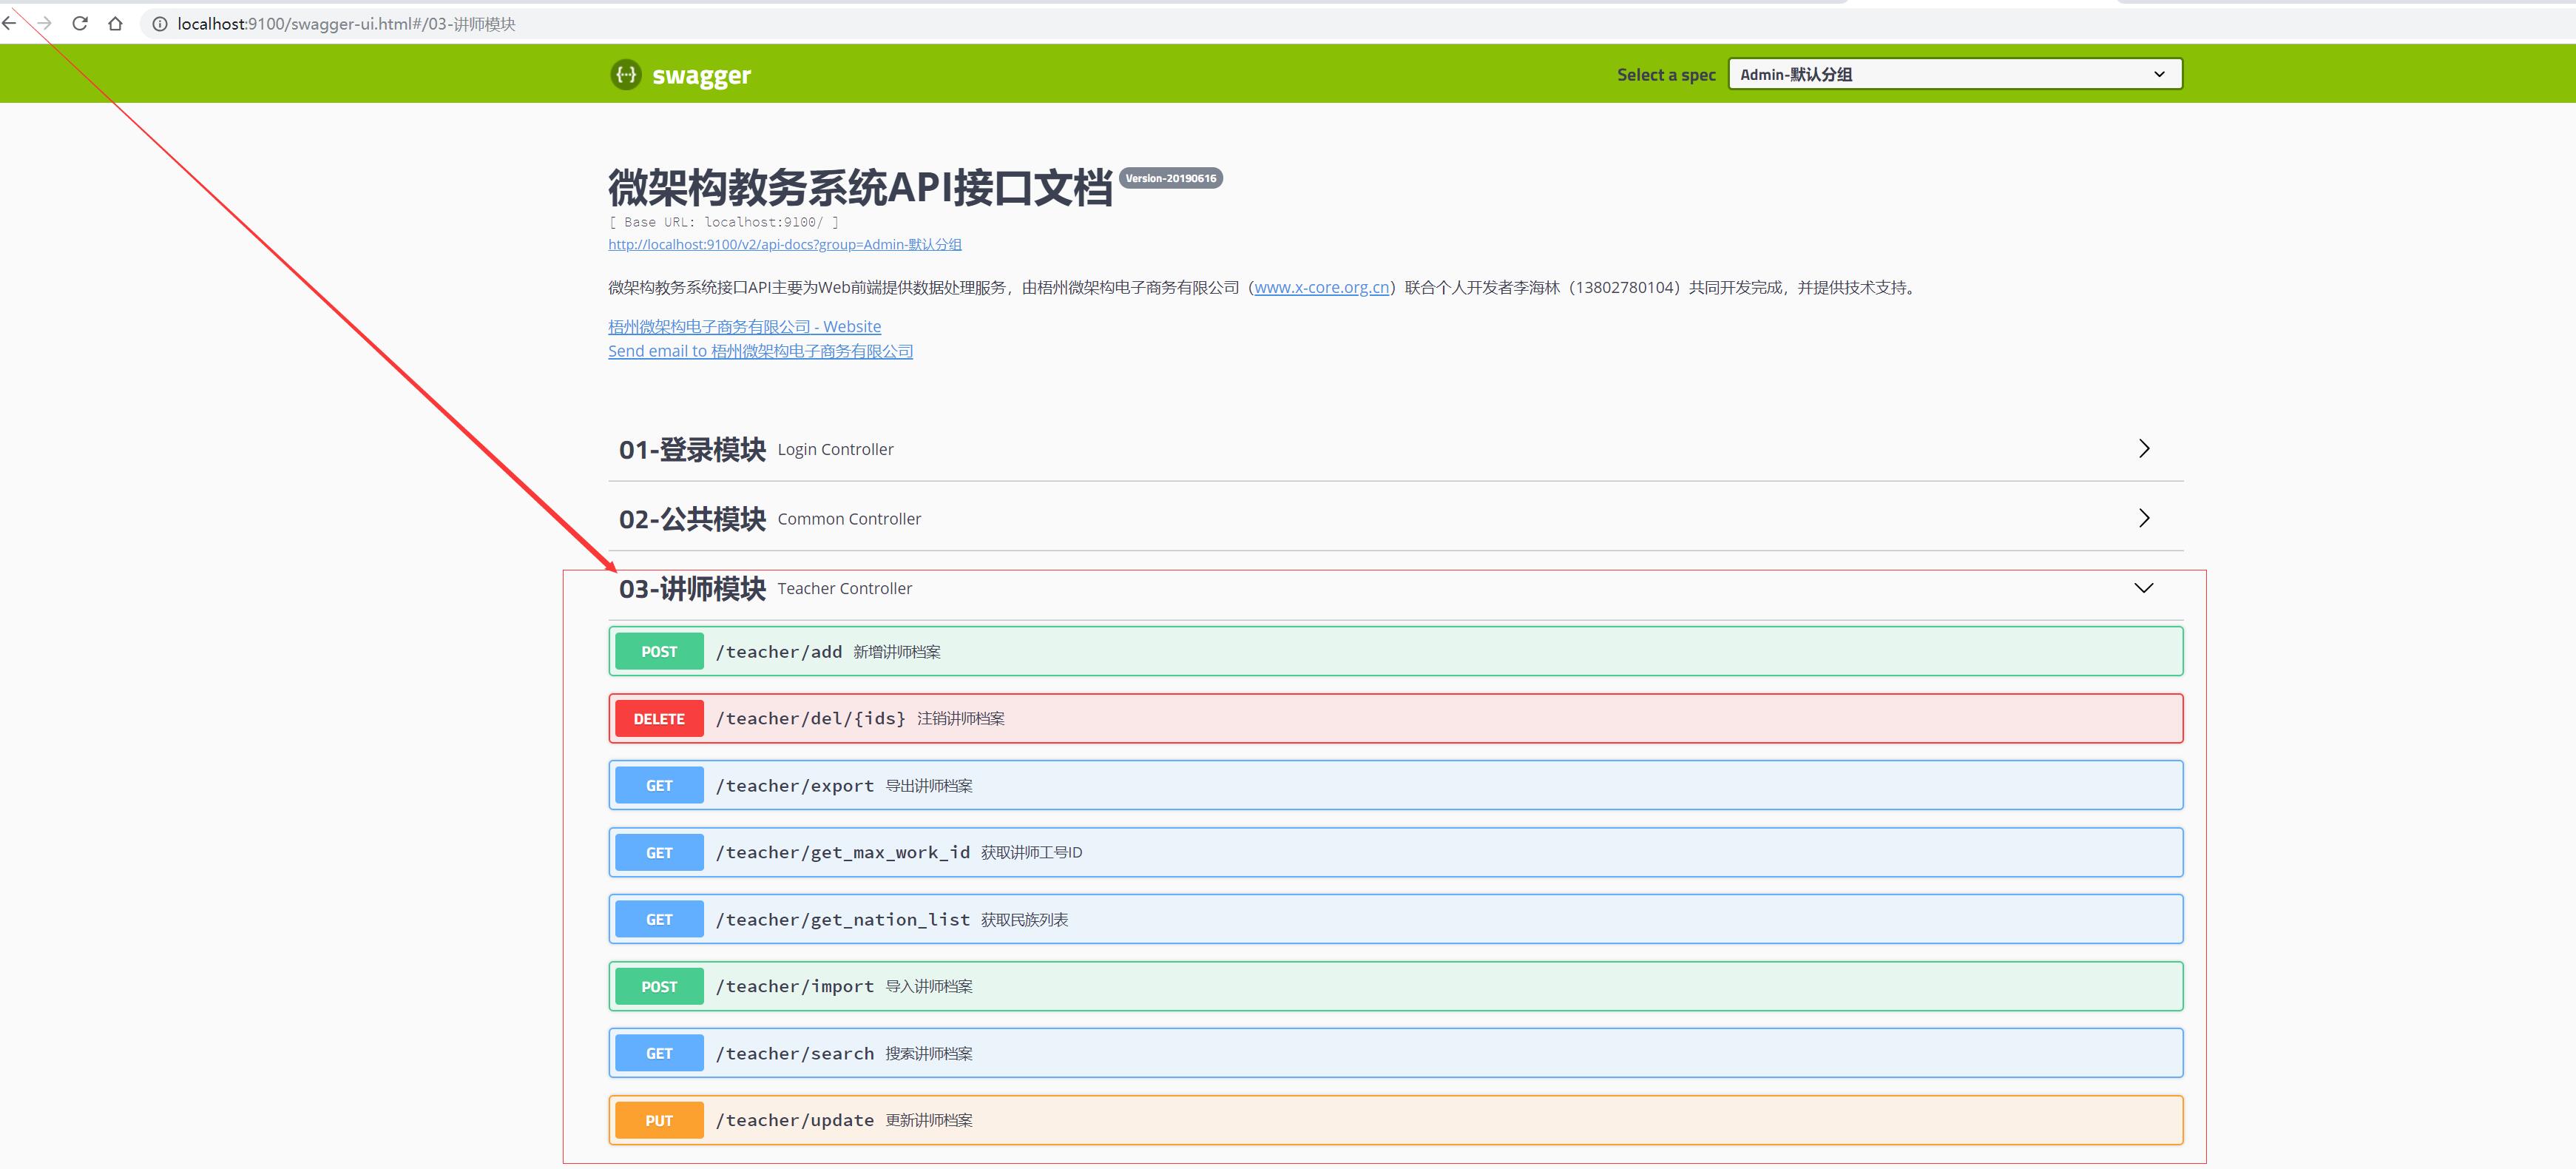Expand the 02-公共模块 section chevron
The image size is (2576, 1169).
(2143, 518)
